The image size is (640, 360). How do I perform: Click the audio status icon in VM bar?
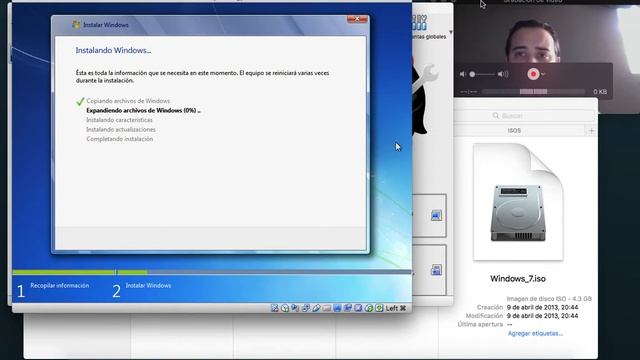[295, 308]
